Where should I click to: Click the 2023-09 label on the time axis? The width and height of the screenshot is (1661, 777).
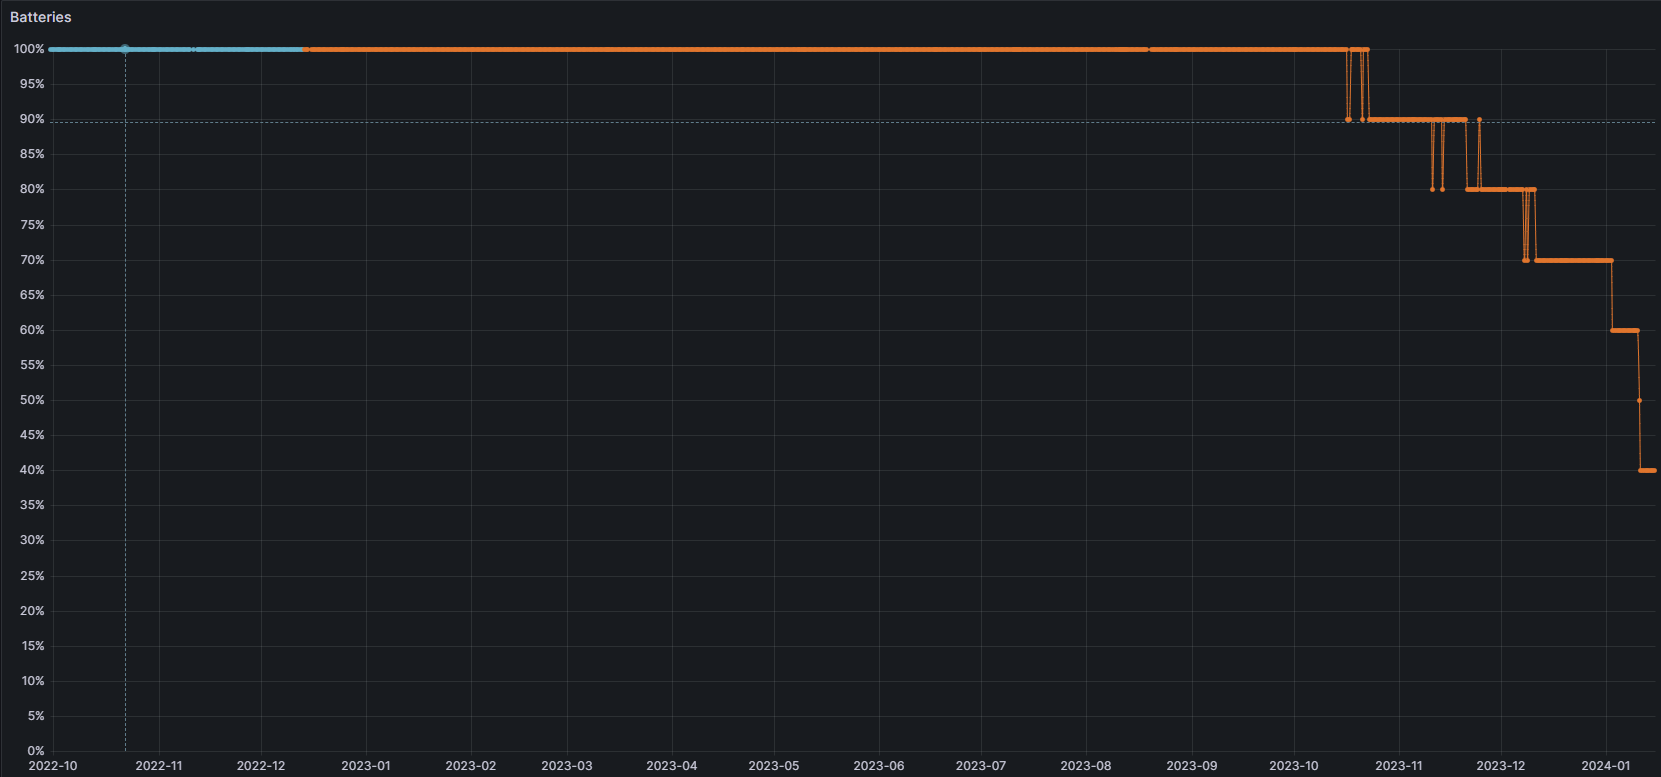1191,766
